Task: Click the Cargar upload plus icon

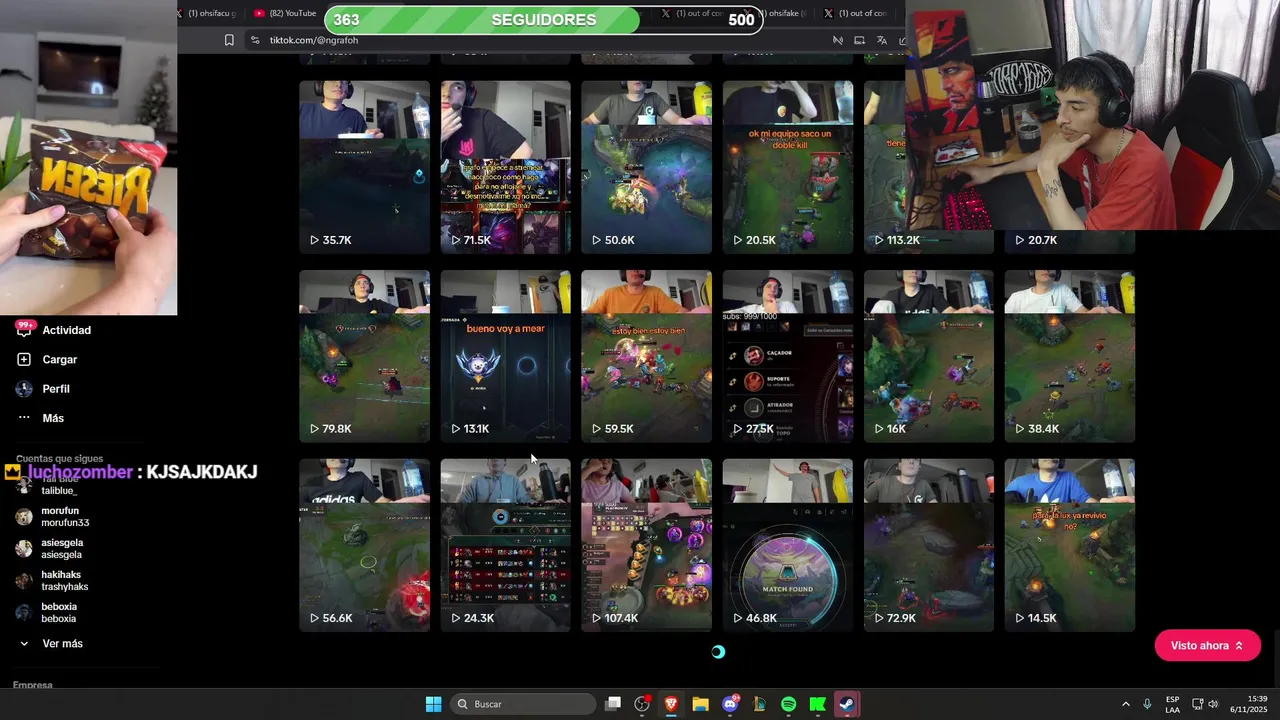Action: (x=24, y=359)
